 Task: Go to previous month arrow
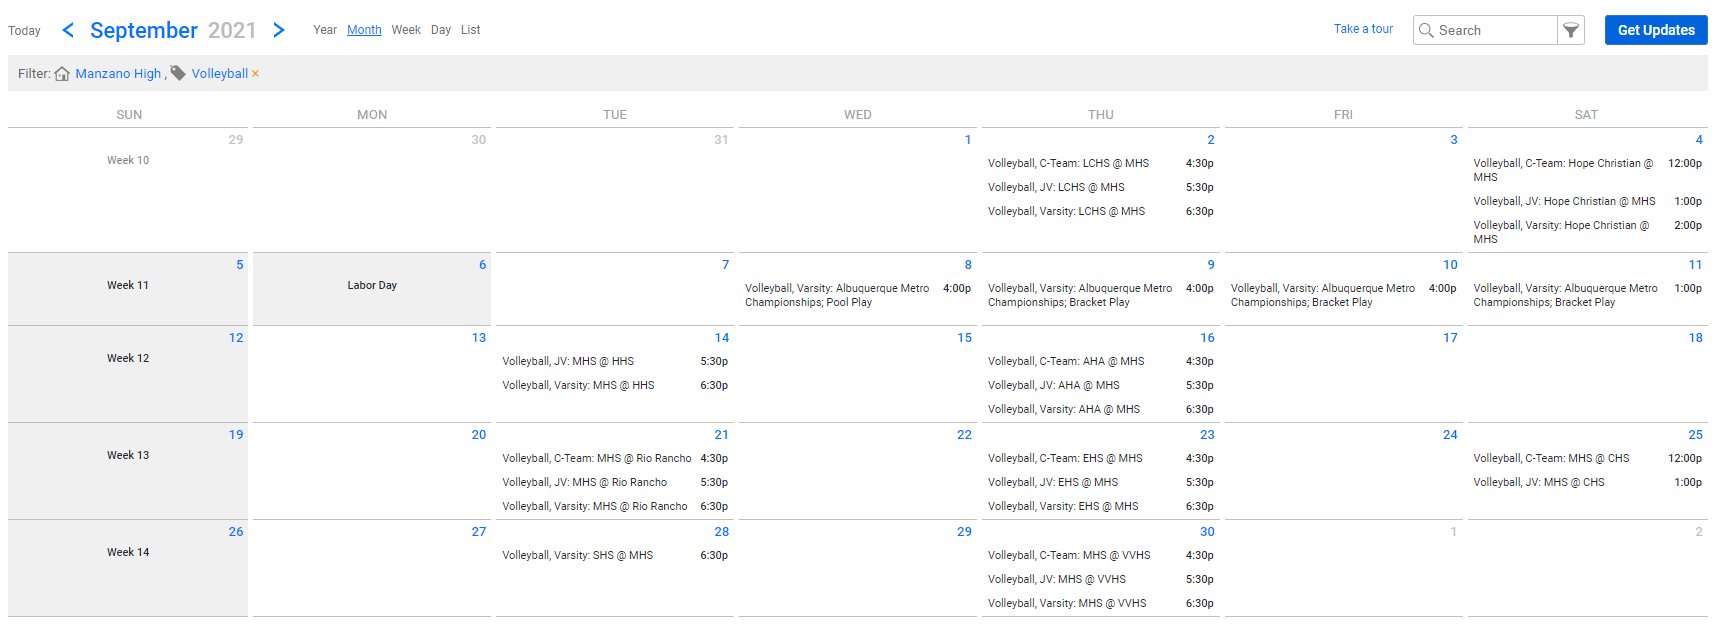coord(68,30)
